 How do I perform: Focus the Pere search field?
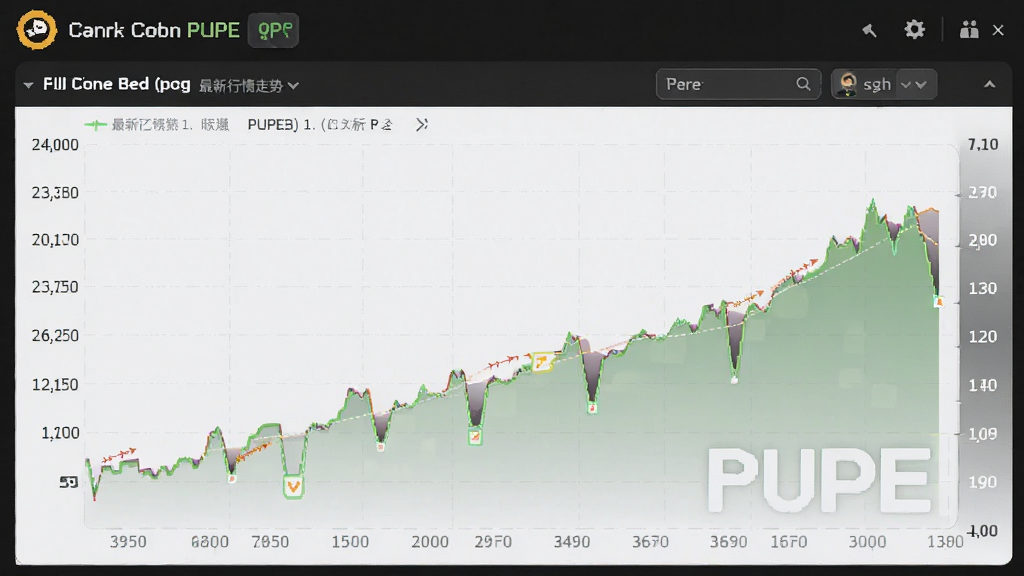coord(738,84)
